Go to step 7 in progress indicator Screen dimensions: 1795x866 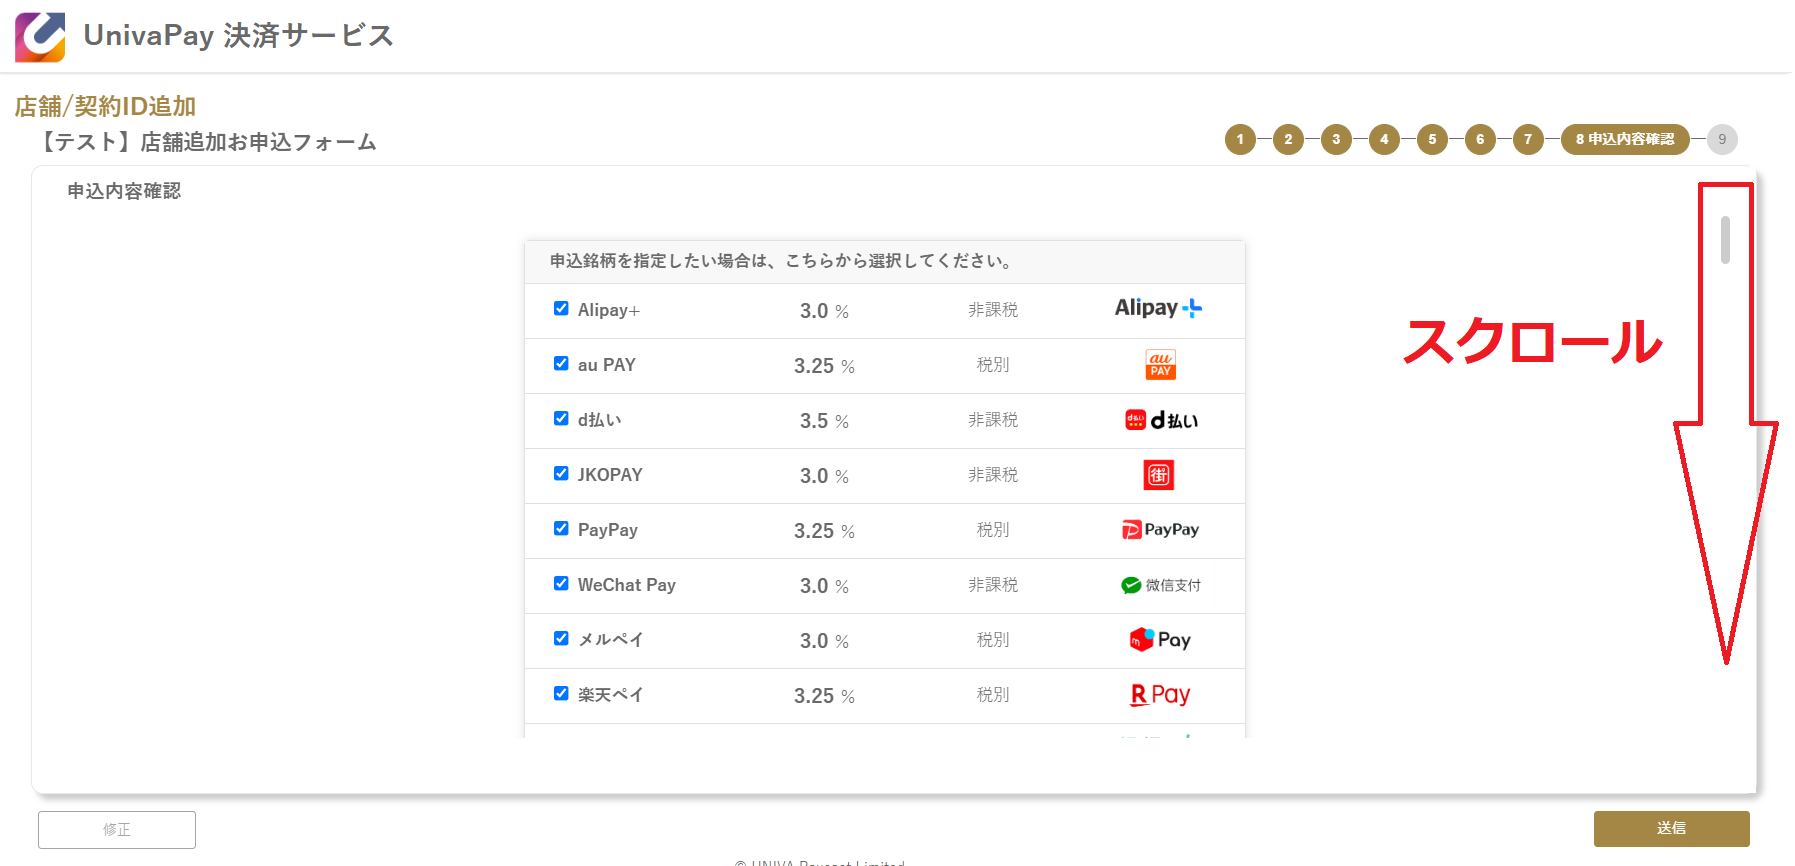tap(1528, 139)
